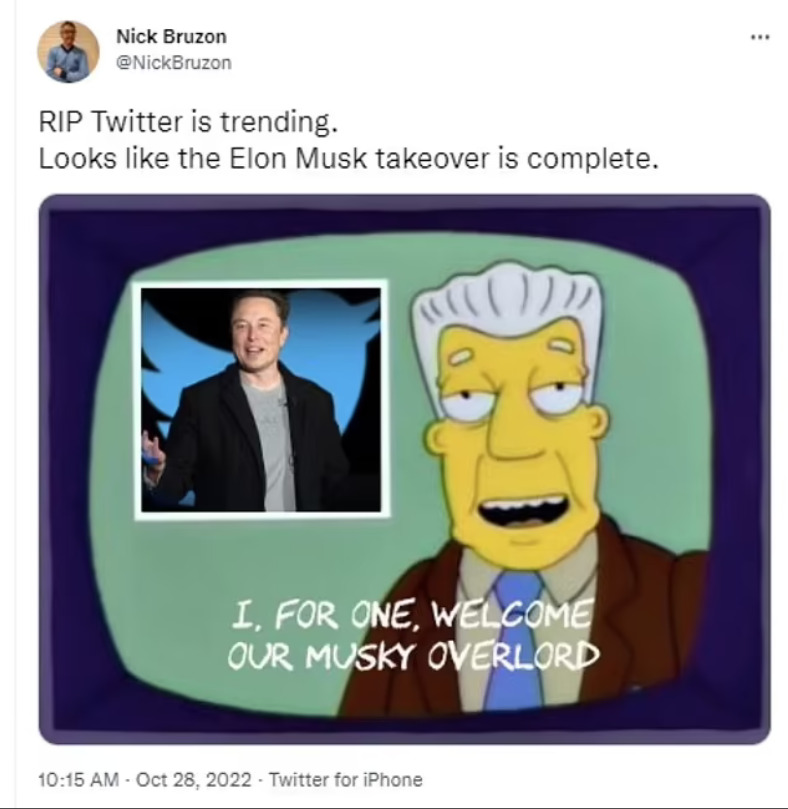Open the Simpsons TV-frame meme image
Screen dimensions: 788x809
405,469
